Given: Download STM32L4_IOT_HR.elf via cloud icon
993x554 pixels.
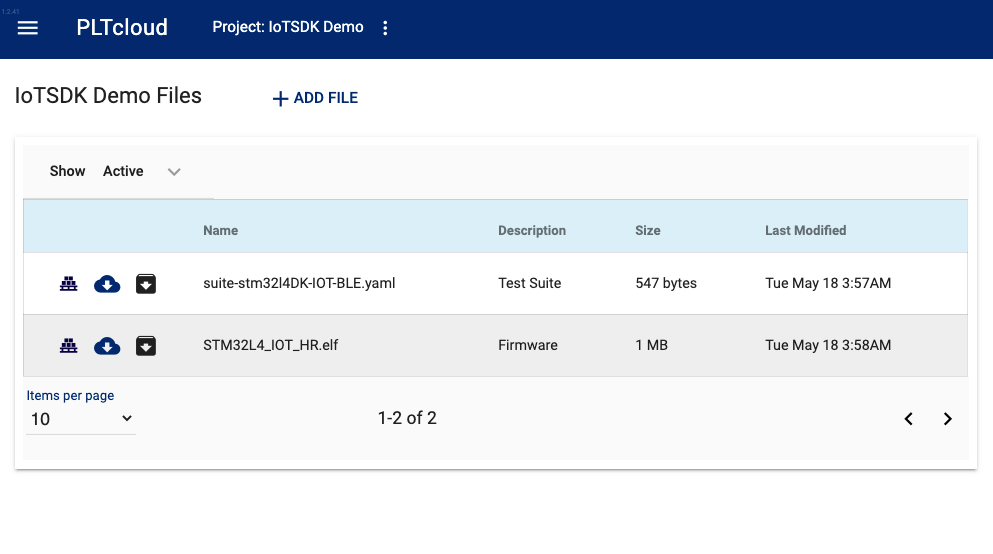Looking at the screenshot, I should [107, 346].
